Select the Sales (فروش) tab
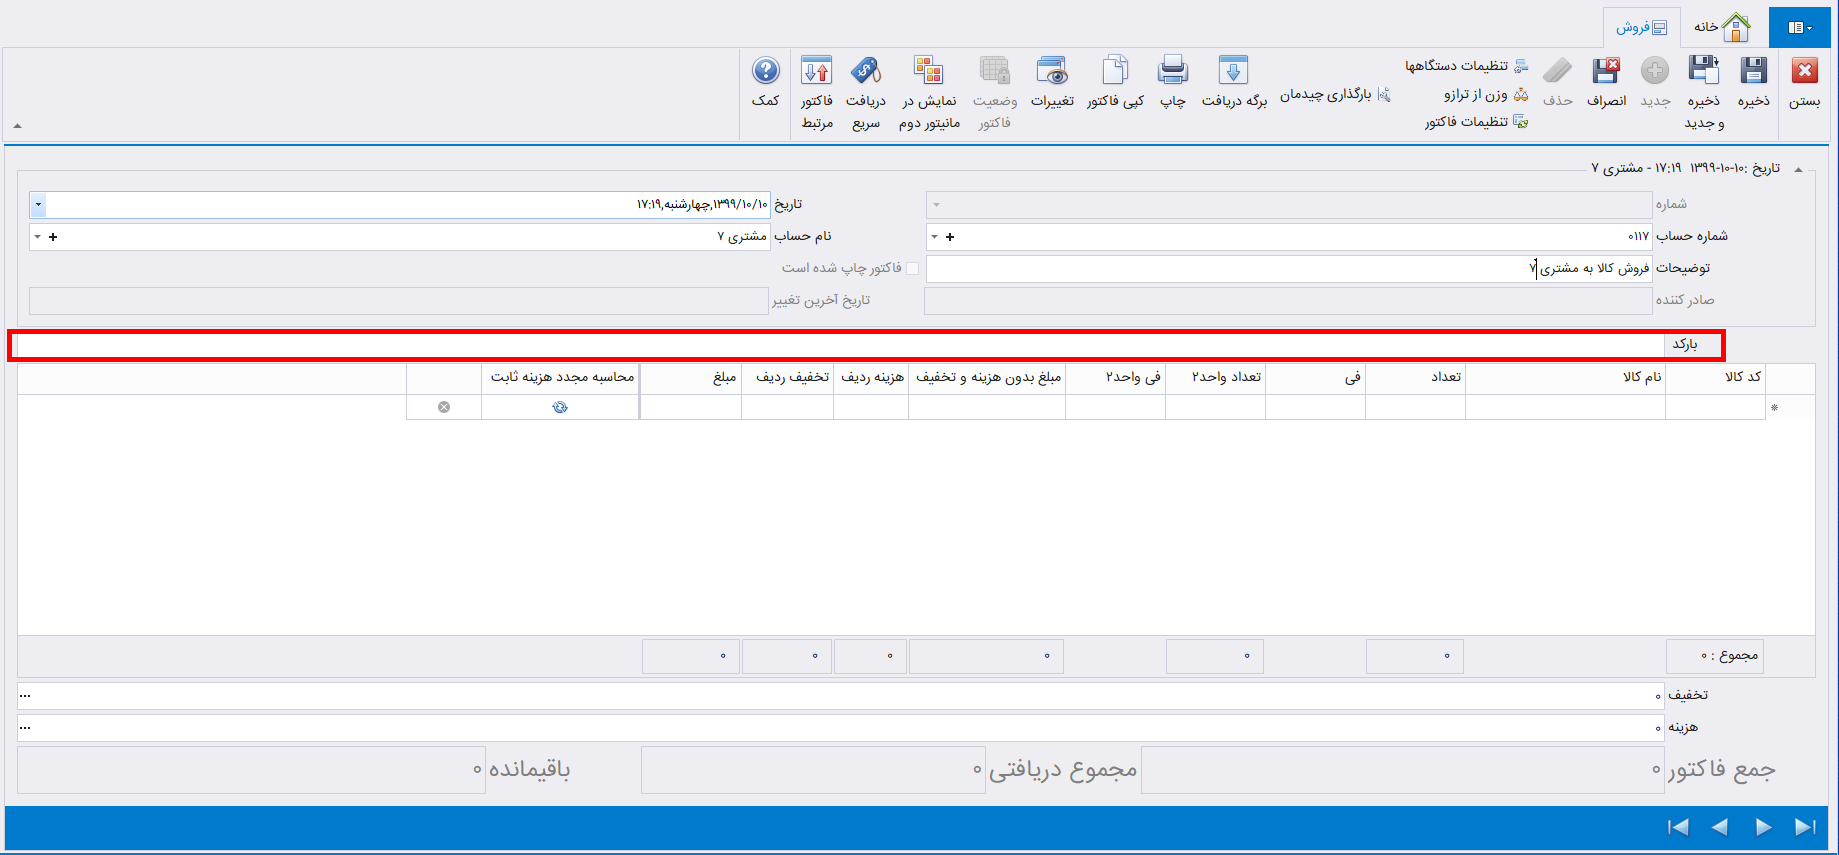The image size is (1839, 855). (x=1641, y=27)
